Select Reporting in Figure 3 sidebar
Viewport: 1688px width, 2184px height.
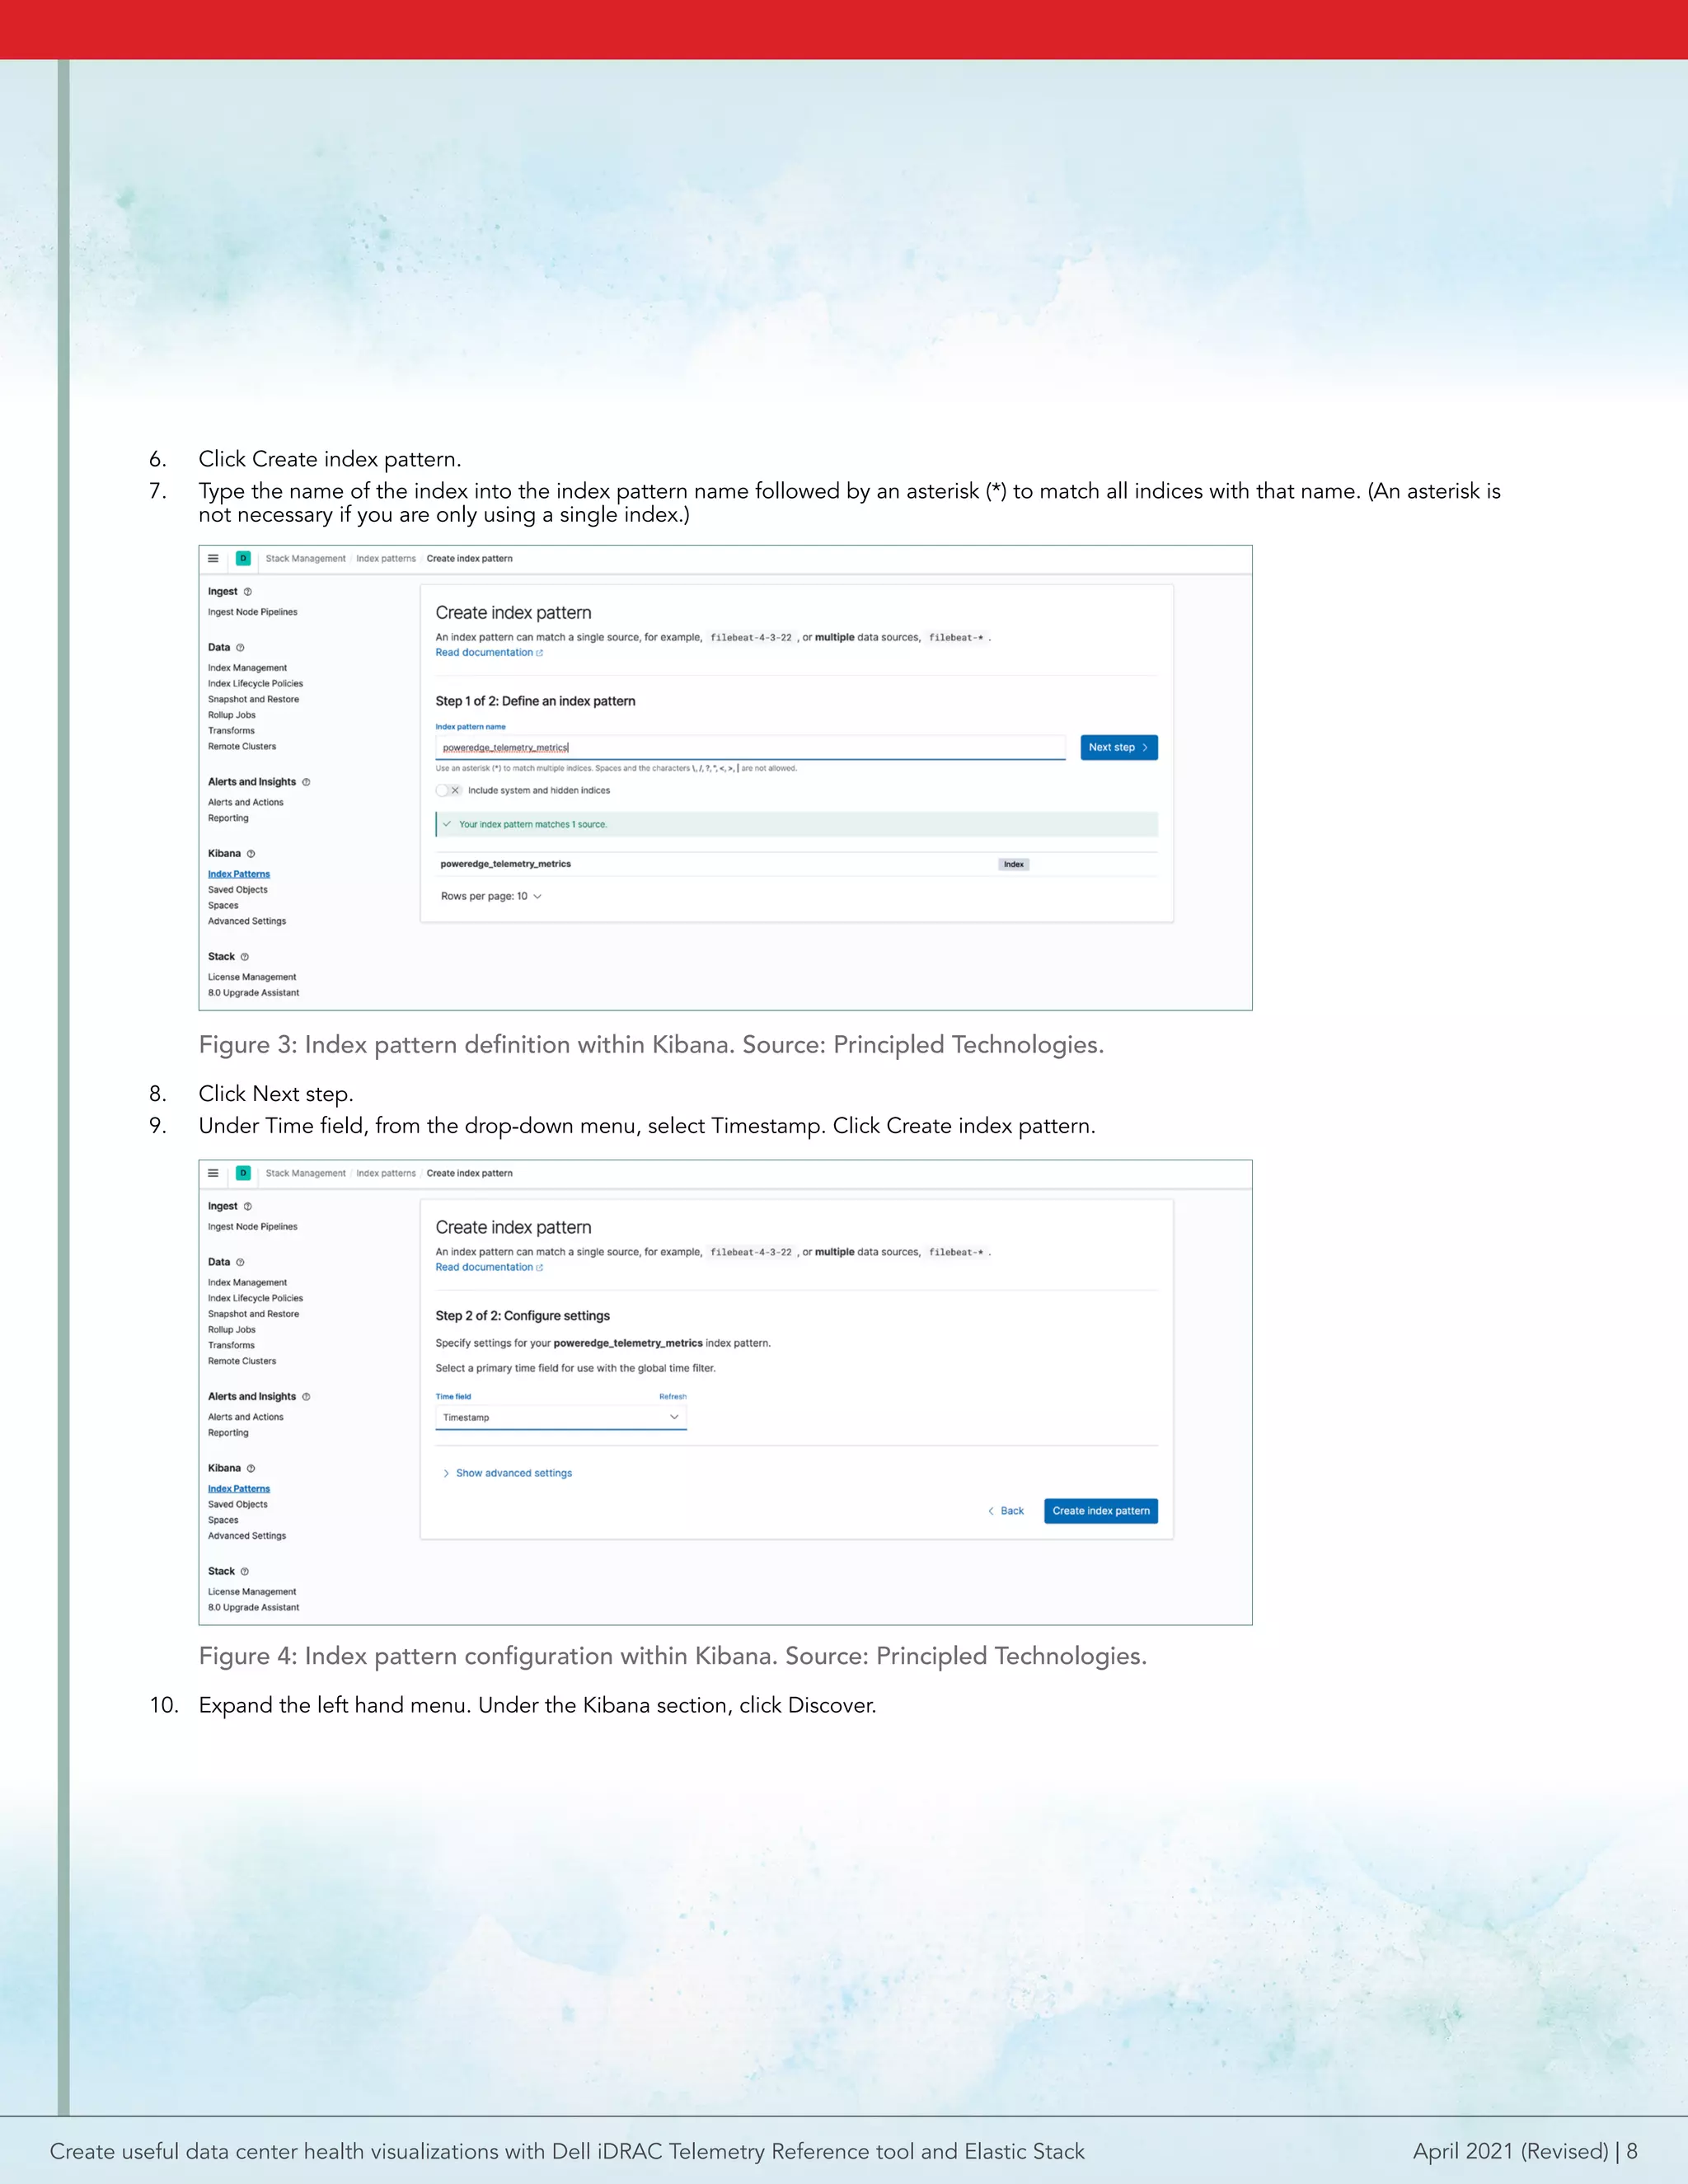point(228,818)
